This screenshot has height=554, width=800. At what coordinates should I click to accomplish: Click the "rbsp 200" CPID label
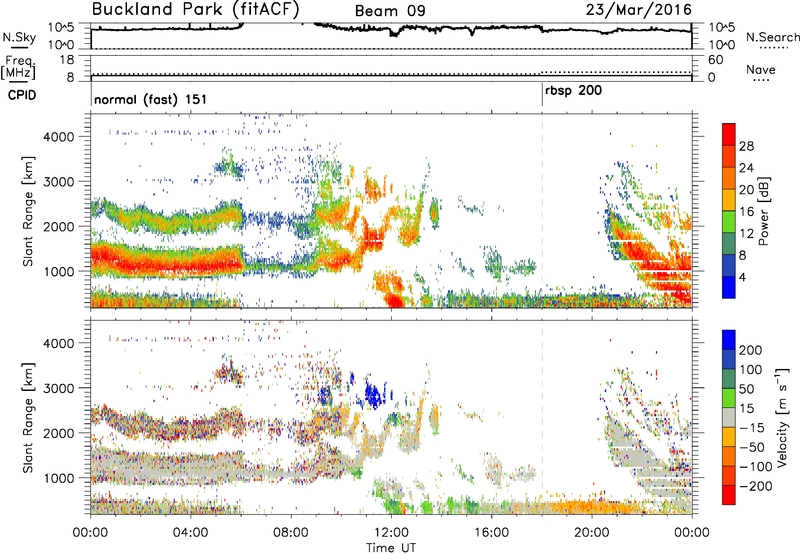pos(573,91)
